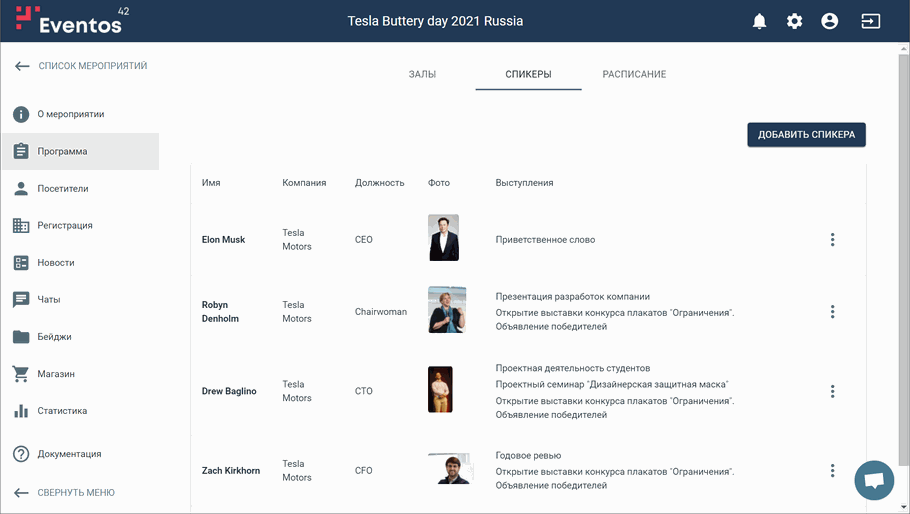Click the Статистика bar chart icon
Viewport: 910px width, 514px height.
[x=21, y=411]
